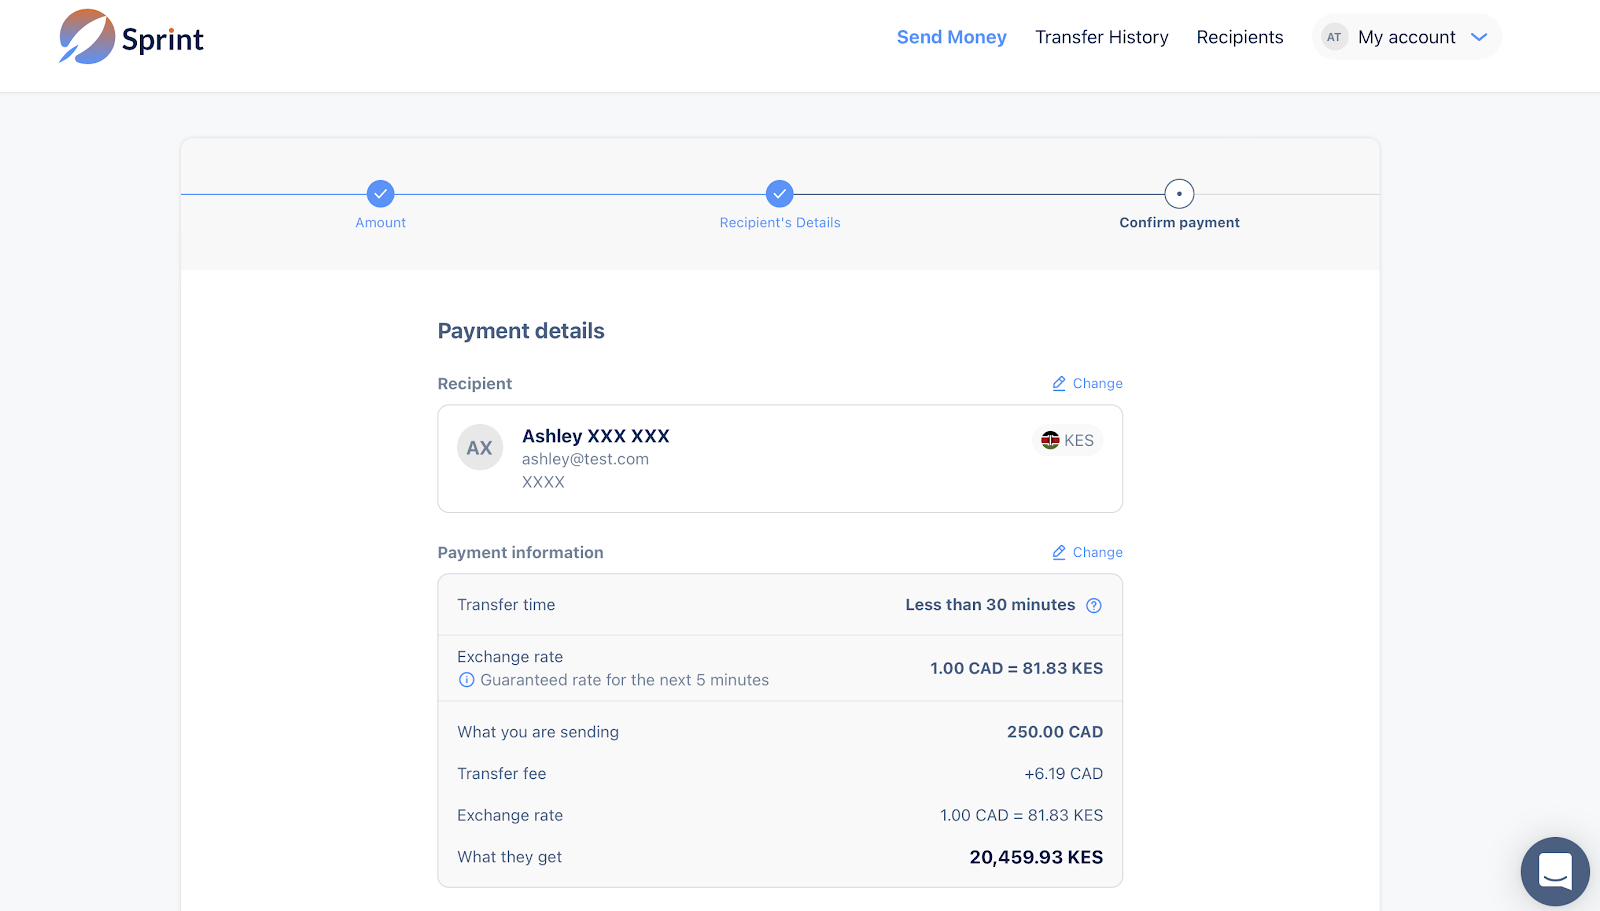Click the AX recipient avatar

click(480, 448)
